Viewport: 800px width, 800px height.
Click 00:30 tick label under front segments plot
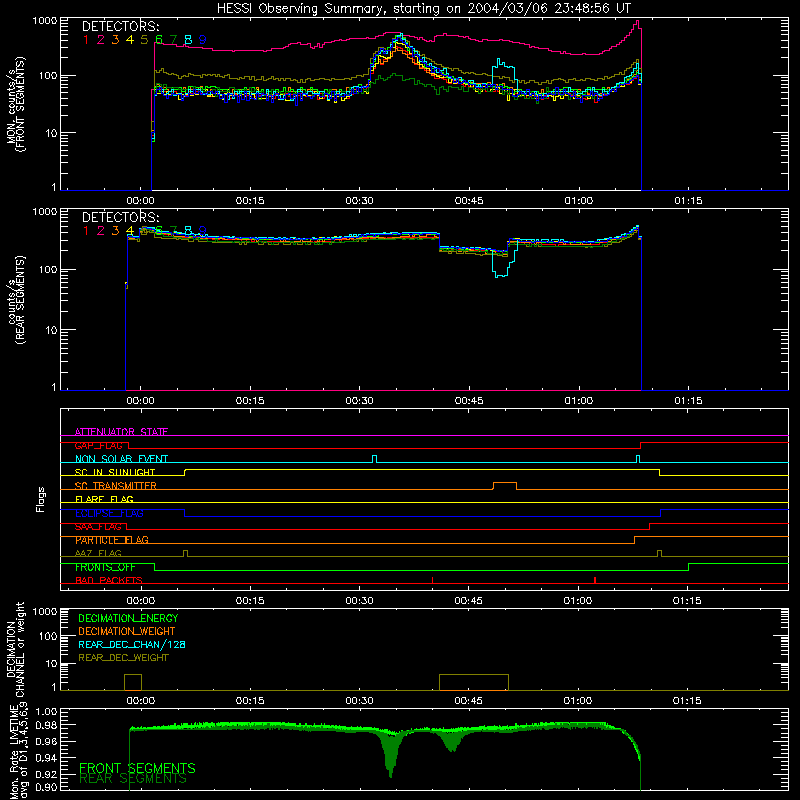tap(360, 201)
